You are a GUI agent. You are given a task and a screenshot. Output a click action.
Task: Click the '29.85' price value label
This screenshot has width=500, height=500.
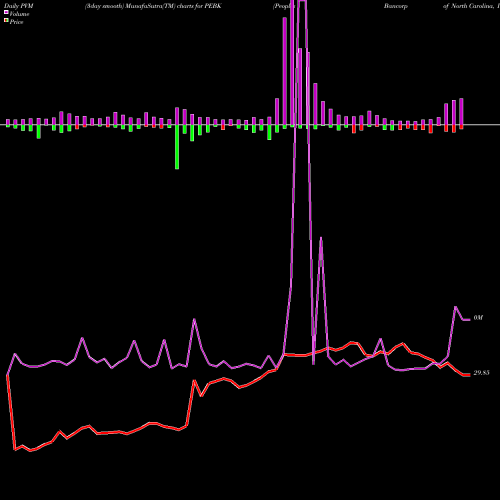coord(481,373)
